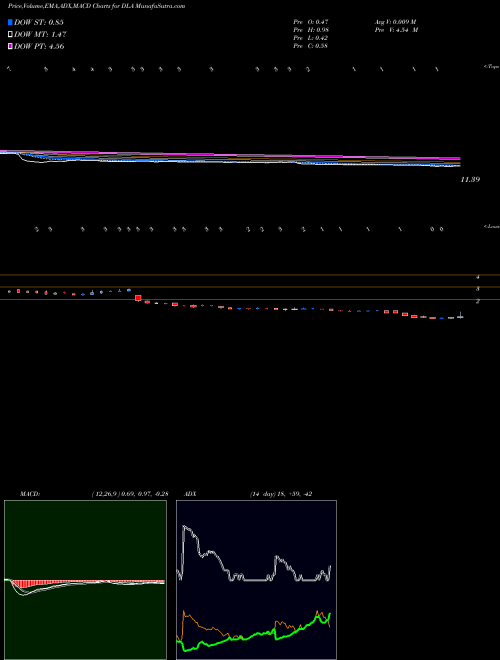Click the 11.39 price label
The height and width of the screenshot is (660, 500).
[x=470, y=179]
